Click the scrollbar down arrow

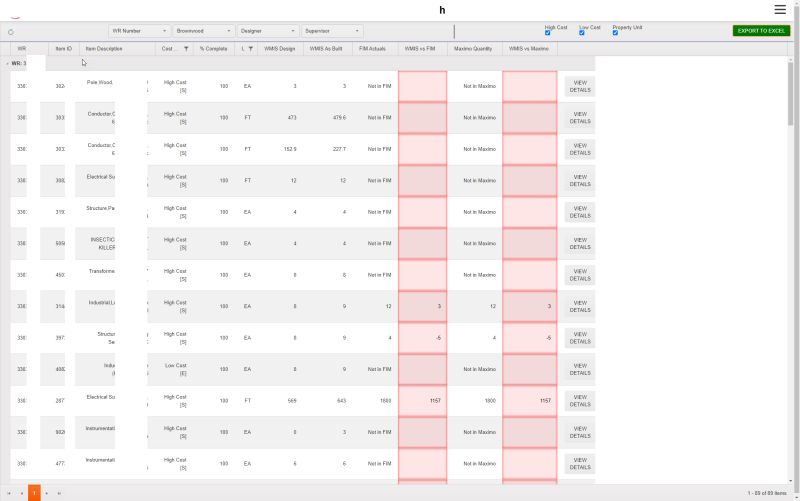coord(790,481)
